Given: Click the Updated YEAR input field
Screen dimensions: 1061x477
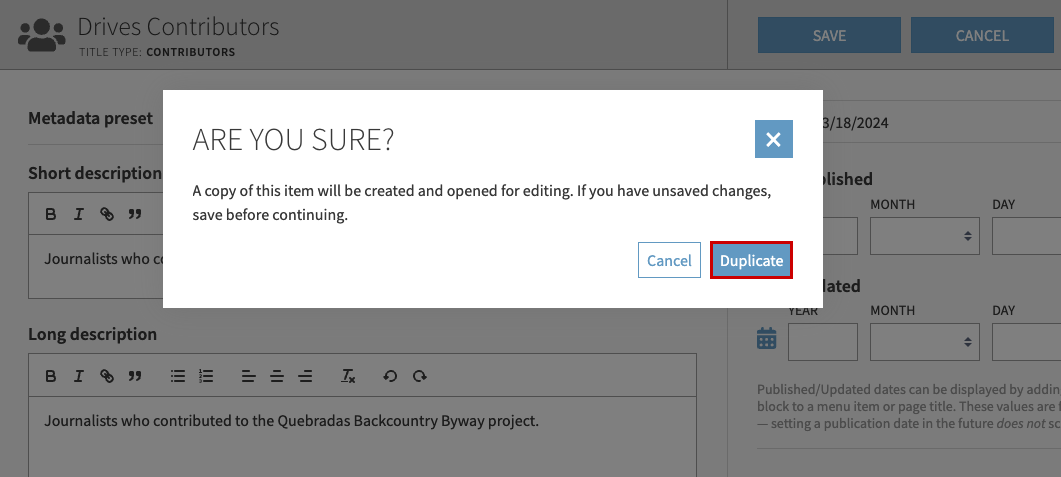Looking at the screenshot, I should [x=822, y=342].
